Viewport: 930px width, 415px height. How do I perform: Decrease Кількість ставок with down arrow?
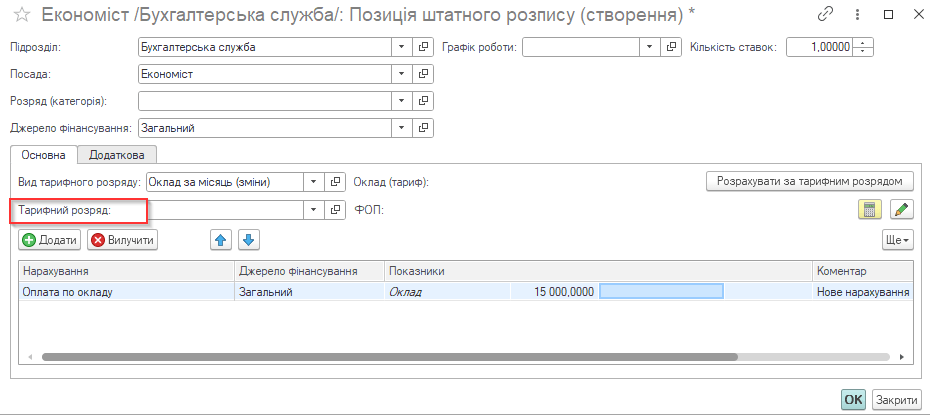coord(864,52)
